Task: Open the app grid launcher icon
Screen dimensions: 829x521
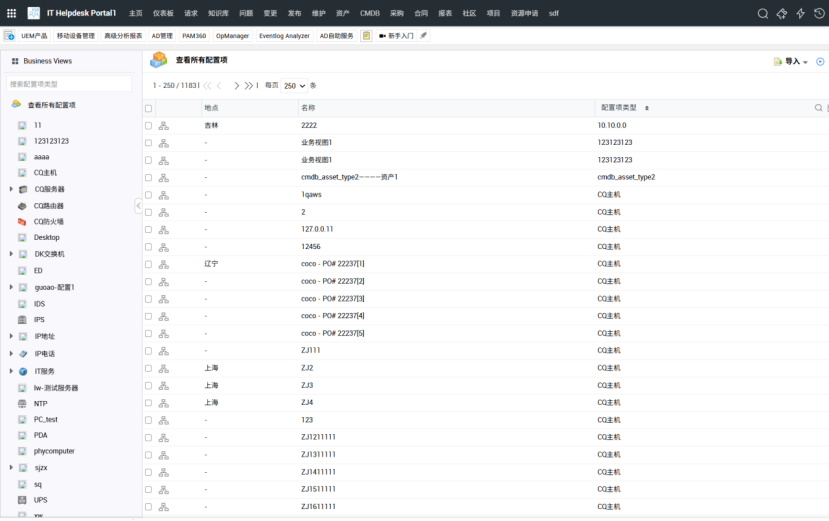Action: pos(11,13)
